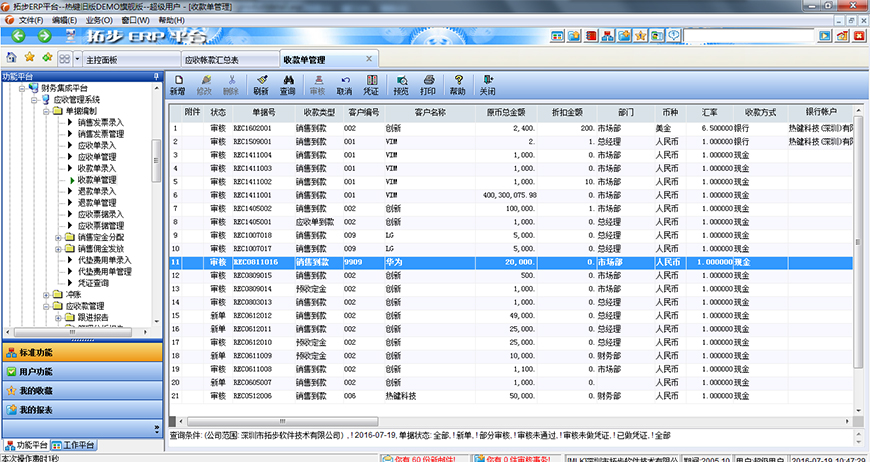Click the 帮助 (Help) toolbar icon
Viewport: 870px width, 462px height.
(x=458, y=85)
